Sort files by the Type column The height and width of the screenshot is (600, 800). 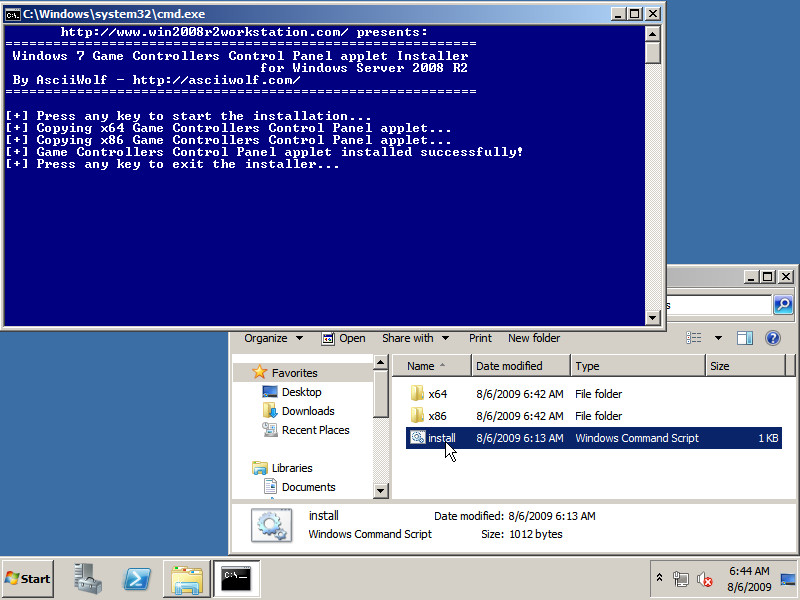638,366
